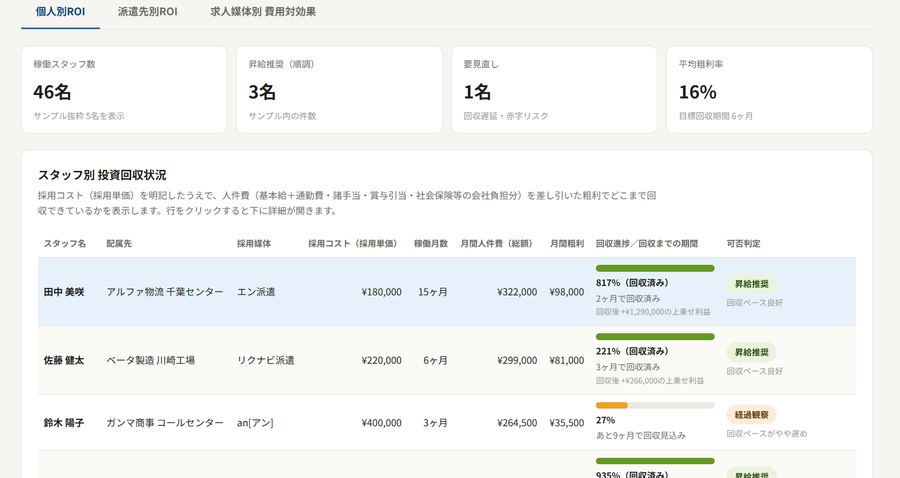Click the スタッフ名 column header
This screenshot has width=900, height=478.
pos(65,243)
